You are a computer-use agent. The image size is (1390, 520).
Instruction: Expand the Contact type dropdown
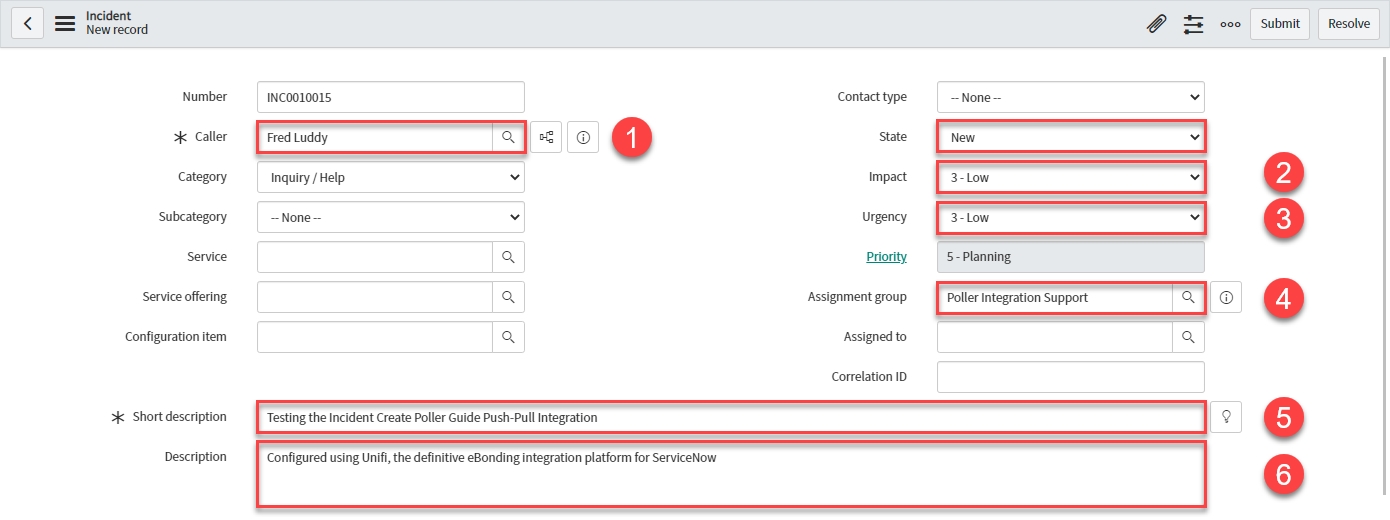click(x=1070, y=97)
